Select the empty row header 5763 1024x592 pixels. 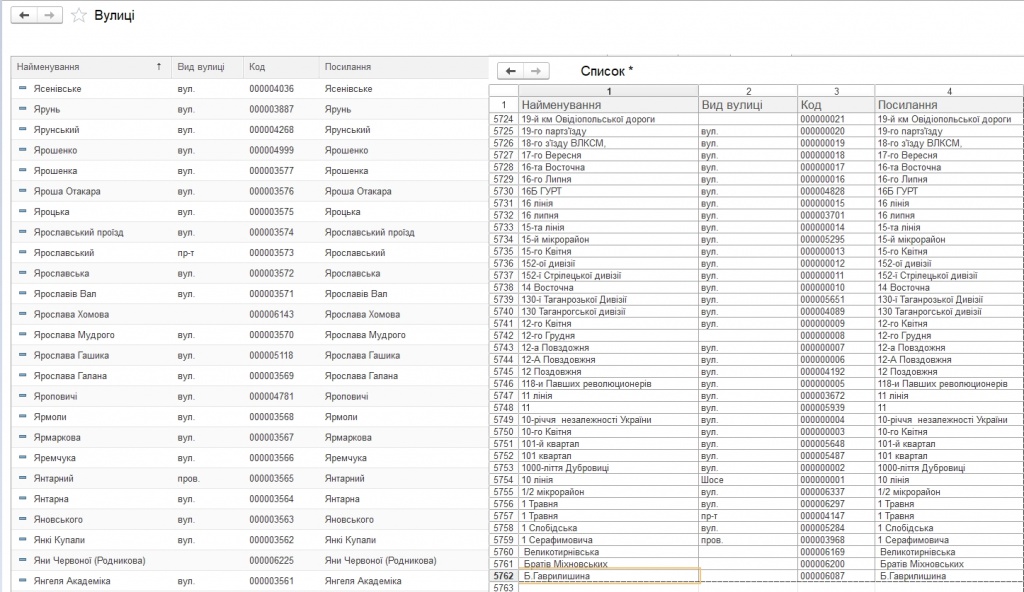pyautogui.click(x=503, y=587)
